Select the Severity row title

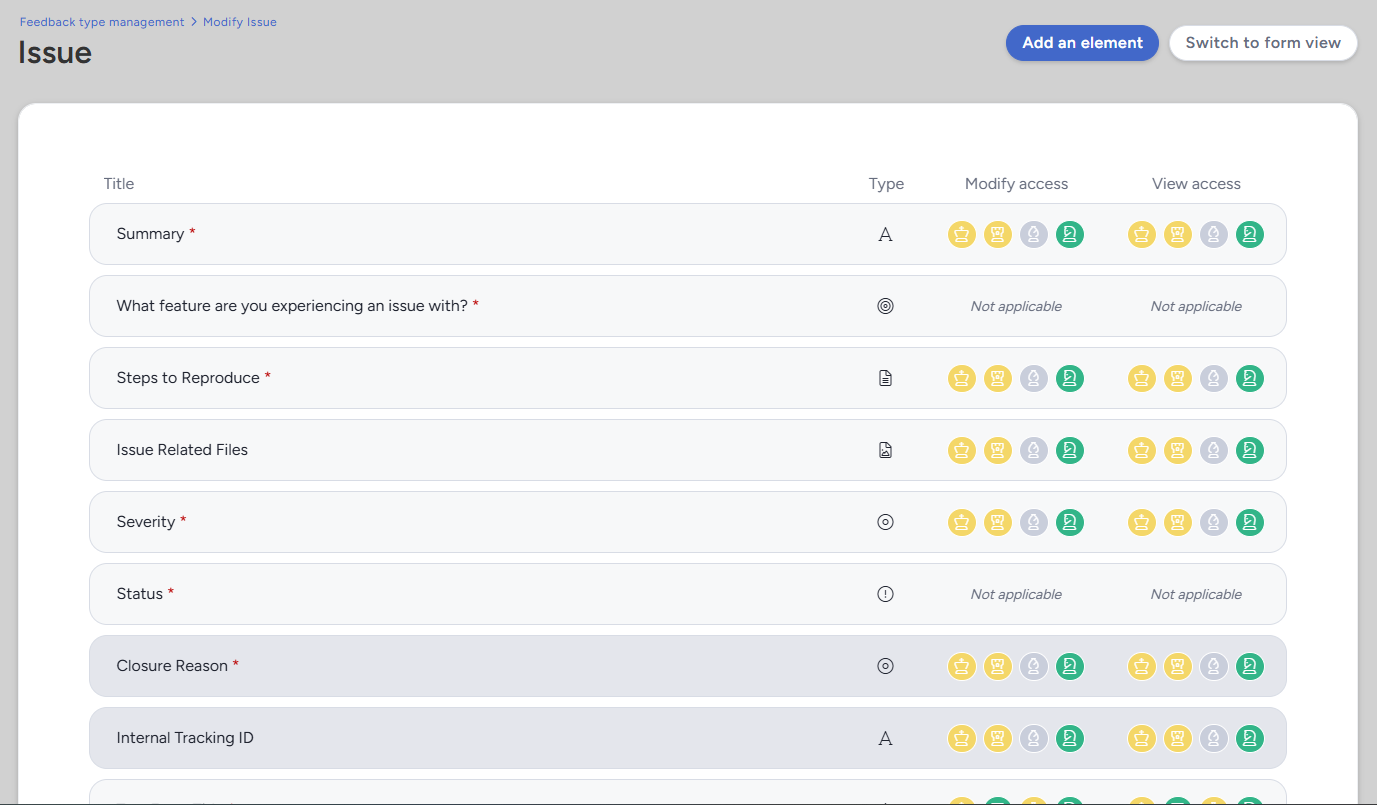(146, 522)
